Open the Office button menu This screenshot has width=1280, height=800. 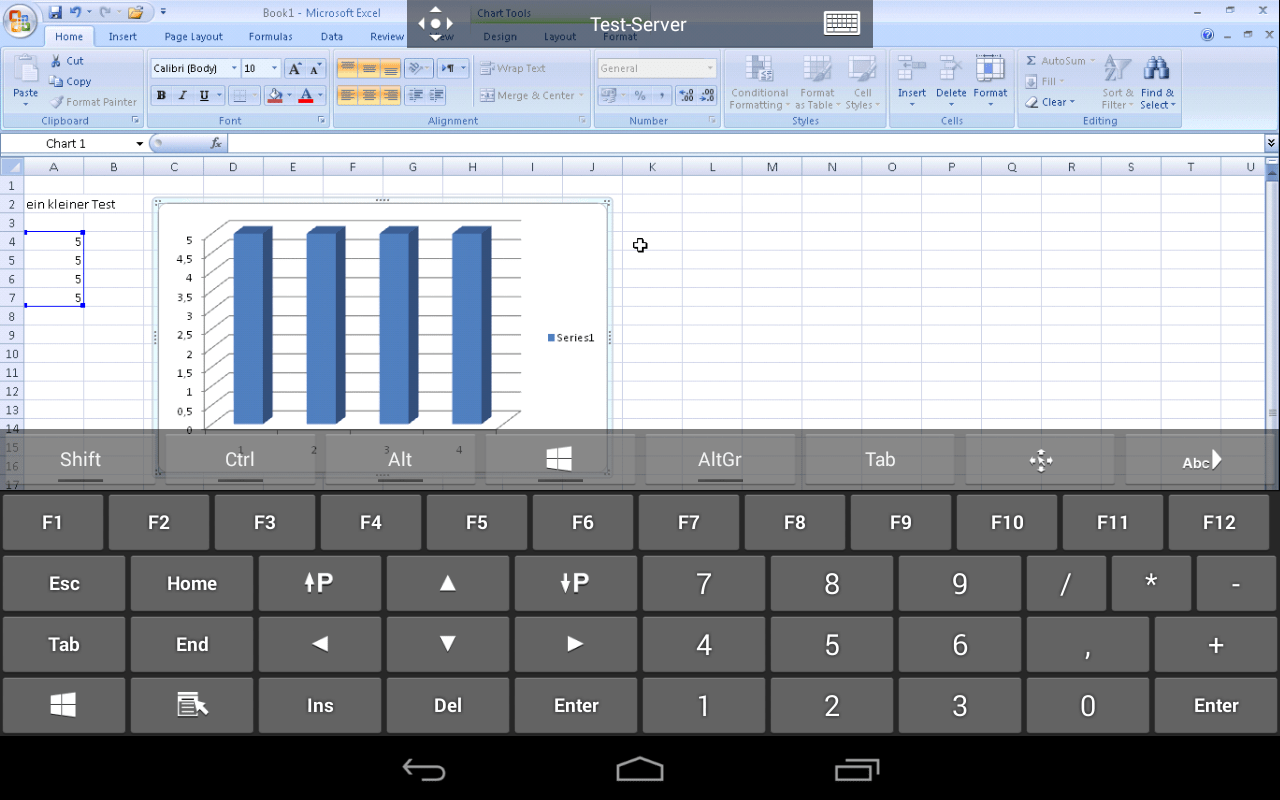(x=19, y=20)
